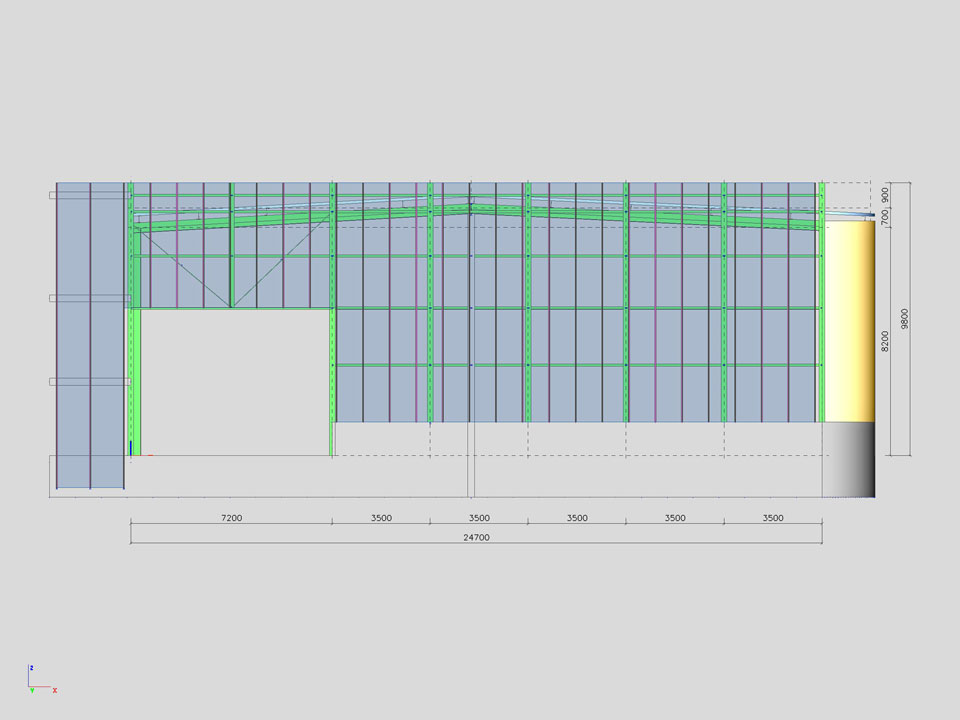Pick the 8200 vertical dimension label
Screen dimensions: 960x720
[x=884, y=340]
